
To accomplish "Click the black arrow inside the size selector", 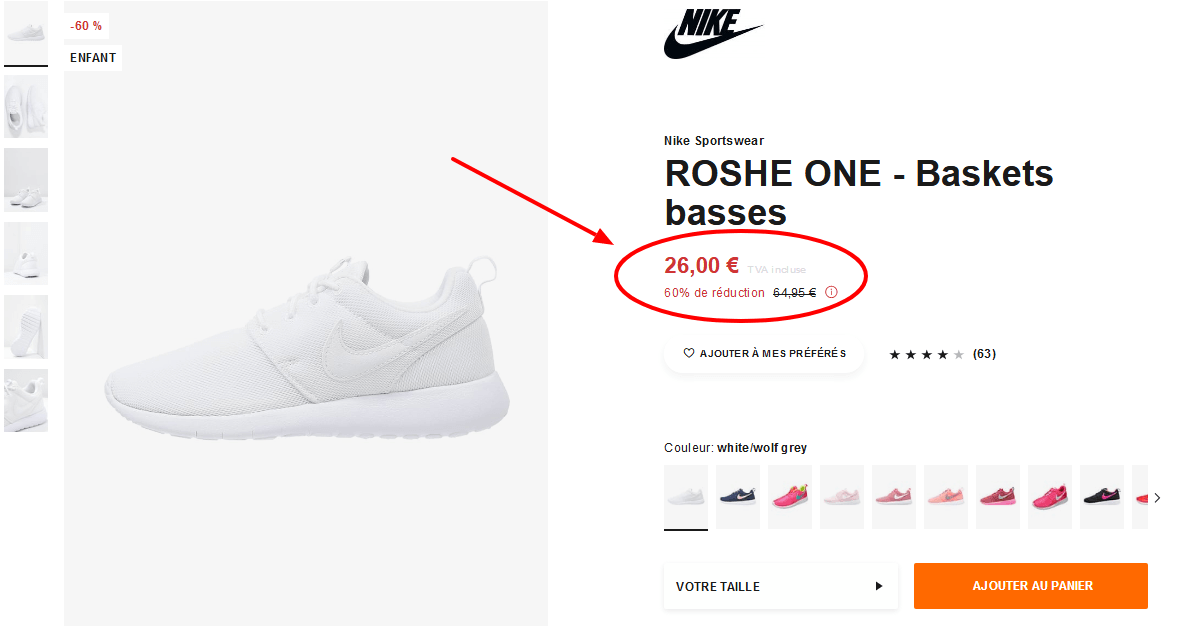I will pos(878,586).
